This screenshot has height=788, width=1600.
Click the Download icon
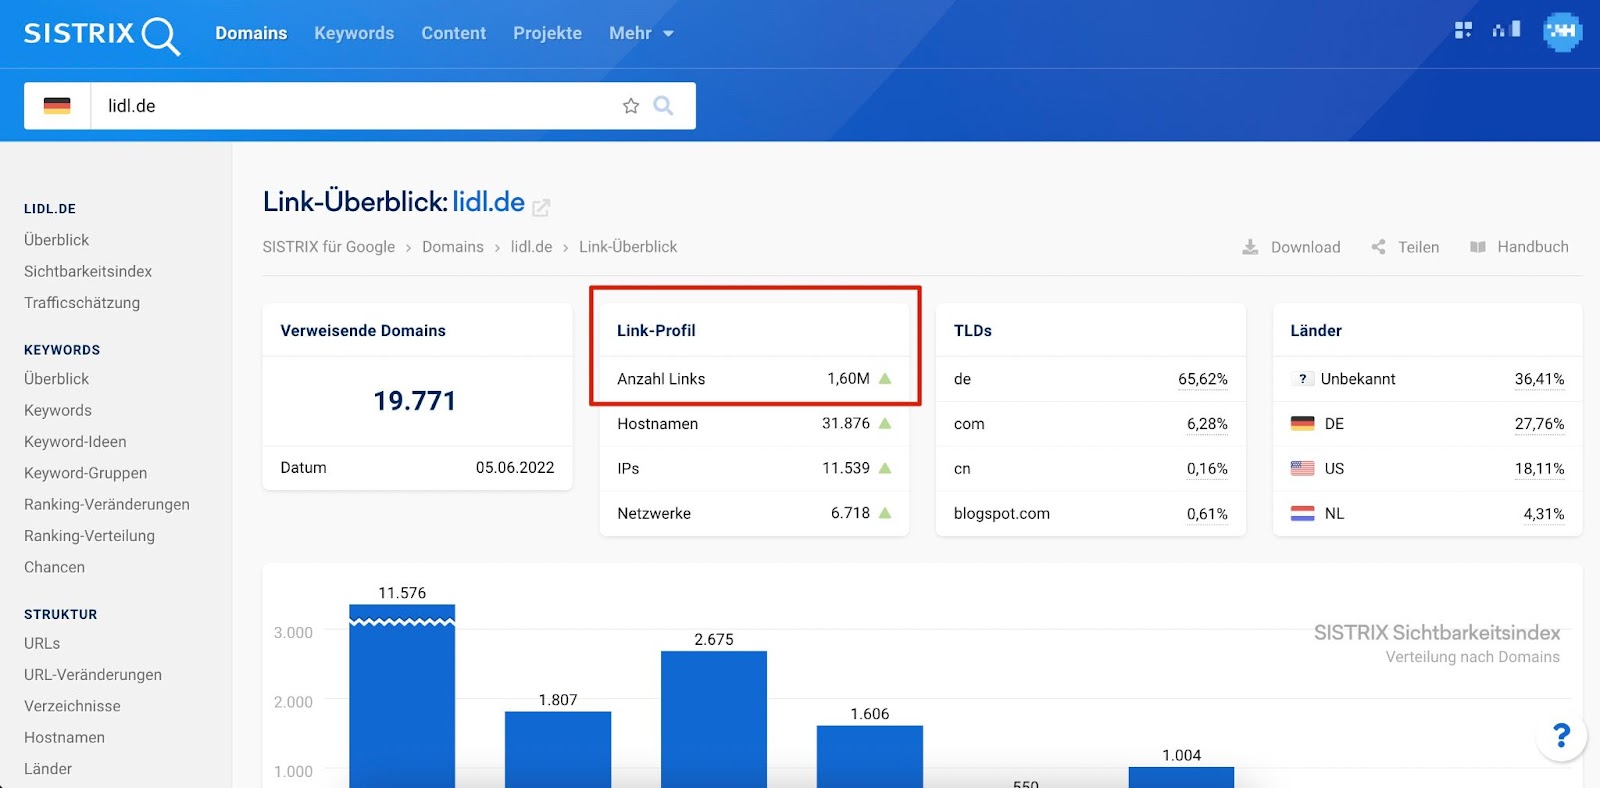click(1250, 247)
